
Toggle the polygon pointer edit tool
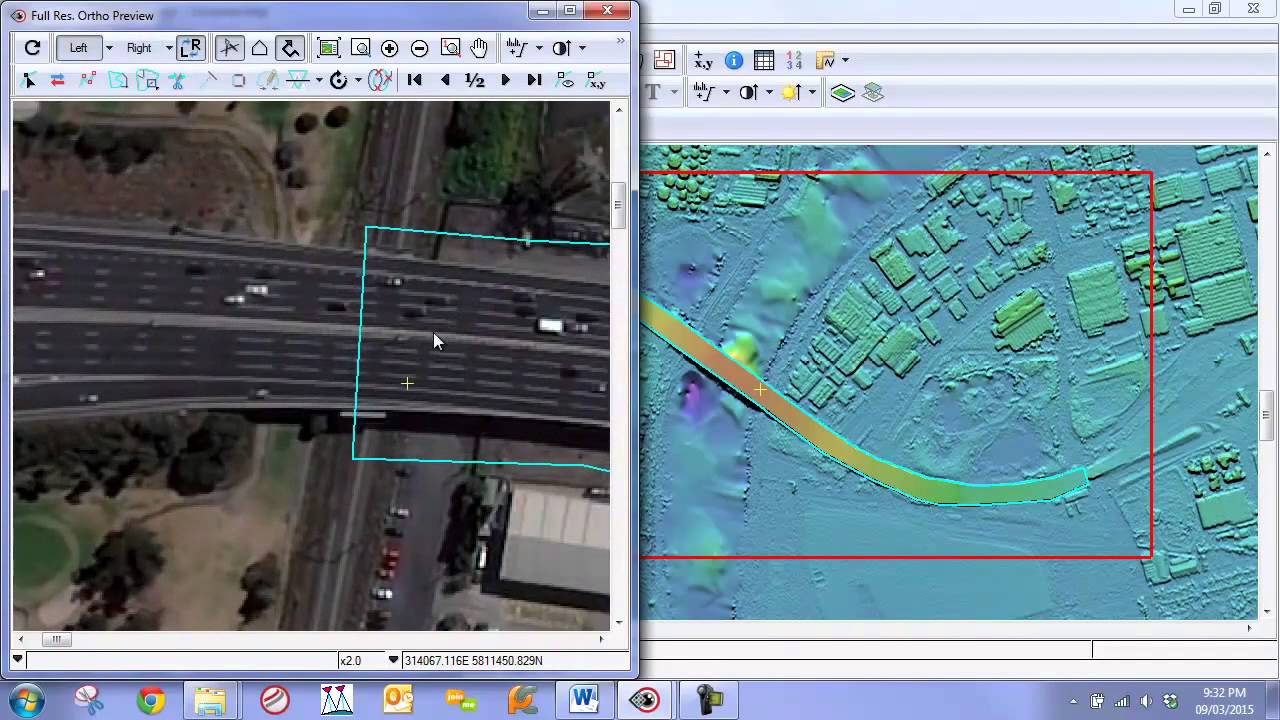click(290, 48)
